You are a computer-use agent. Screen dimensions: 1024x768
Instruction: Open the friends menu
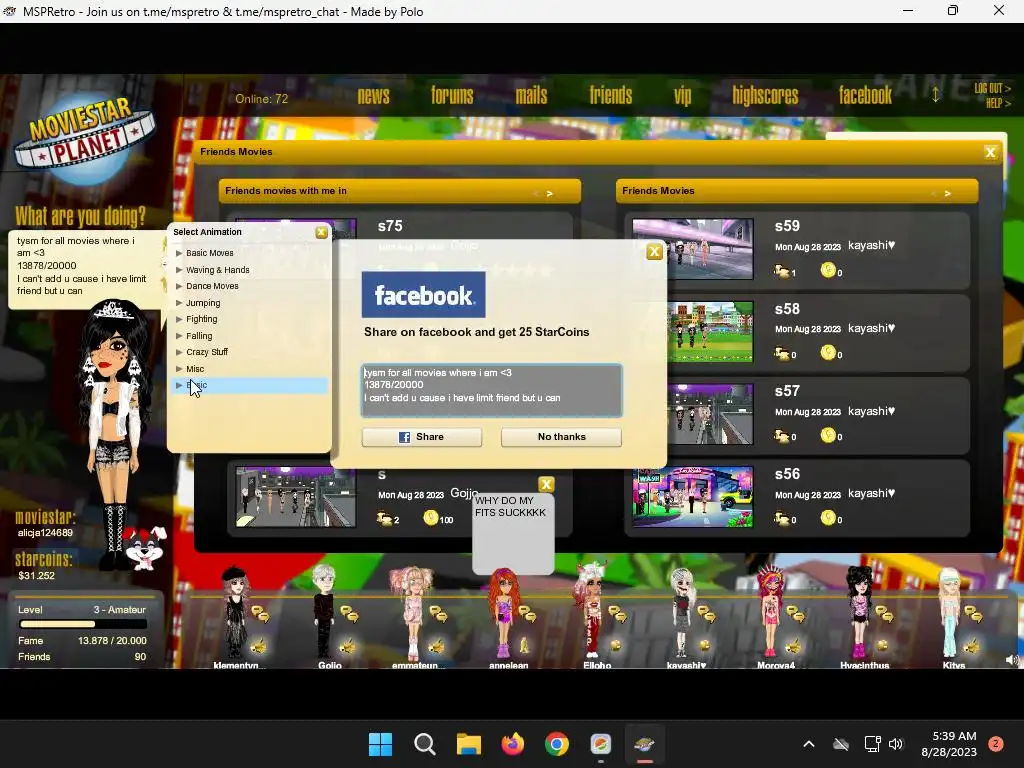[611, 96]
